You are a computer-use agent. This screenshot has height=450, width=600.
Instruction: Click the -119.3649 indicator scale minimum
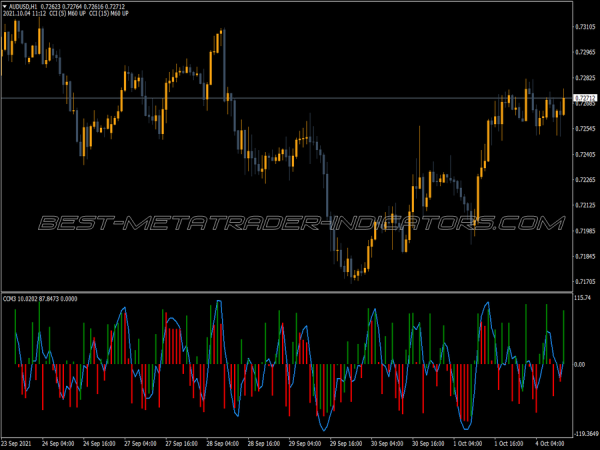586,434
